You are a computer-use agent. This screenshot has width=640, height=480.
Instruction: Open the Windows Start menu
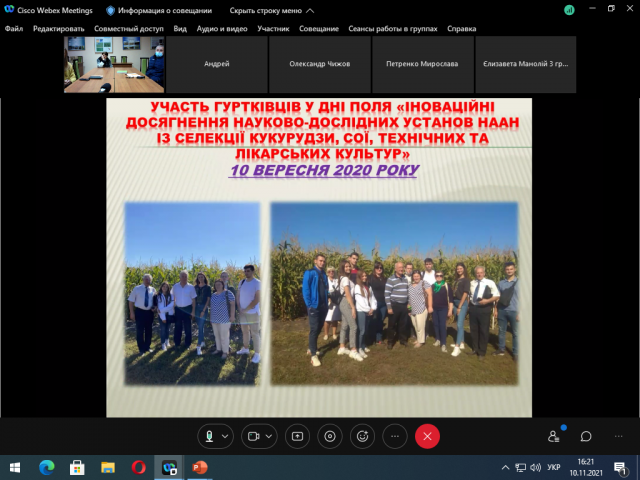(x=15, y=467)
